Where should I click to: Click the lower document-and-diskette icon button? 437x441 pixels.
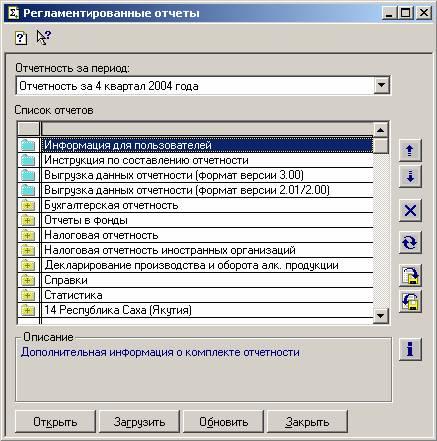coord(410,301)
